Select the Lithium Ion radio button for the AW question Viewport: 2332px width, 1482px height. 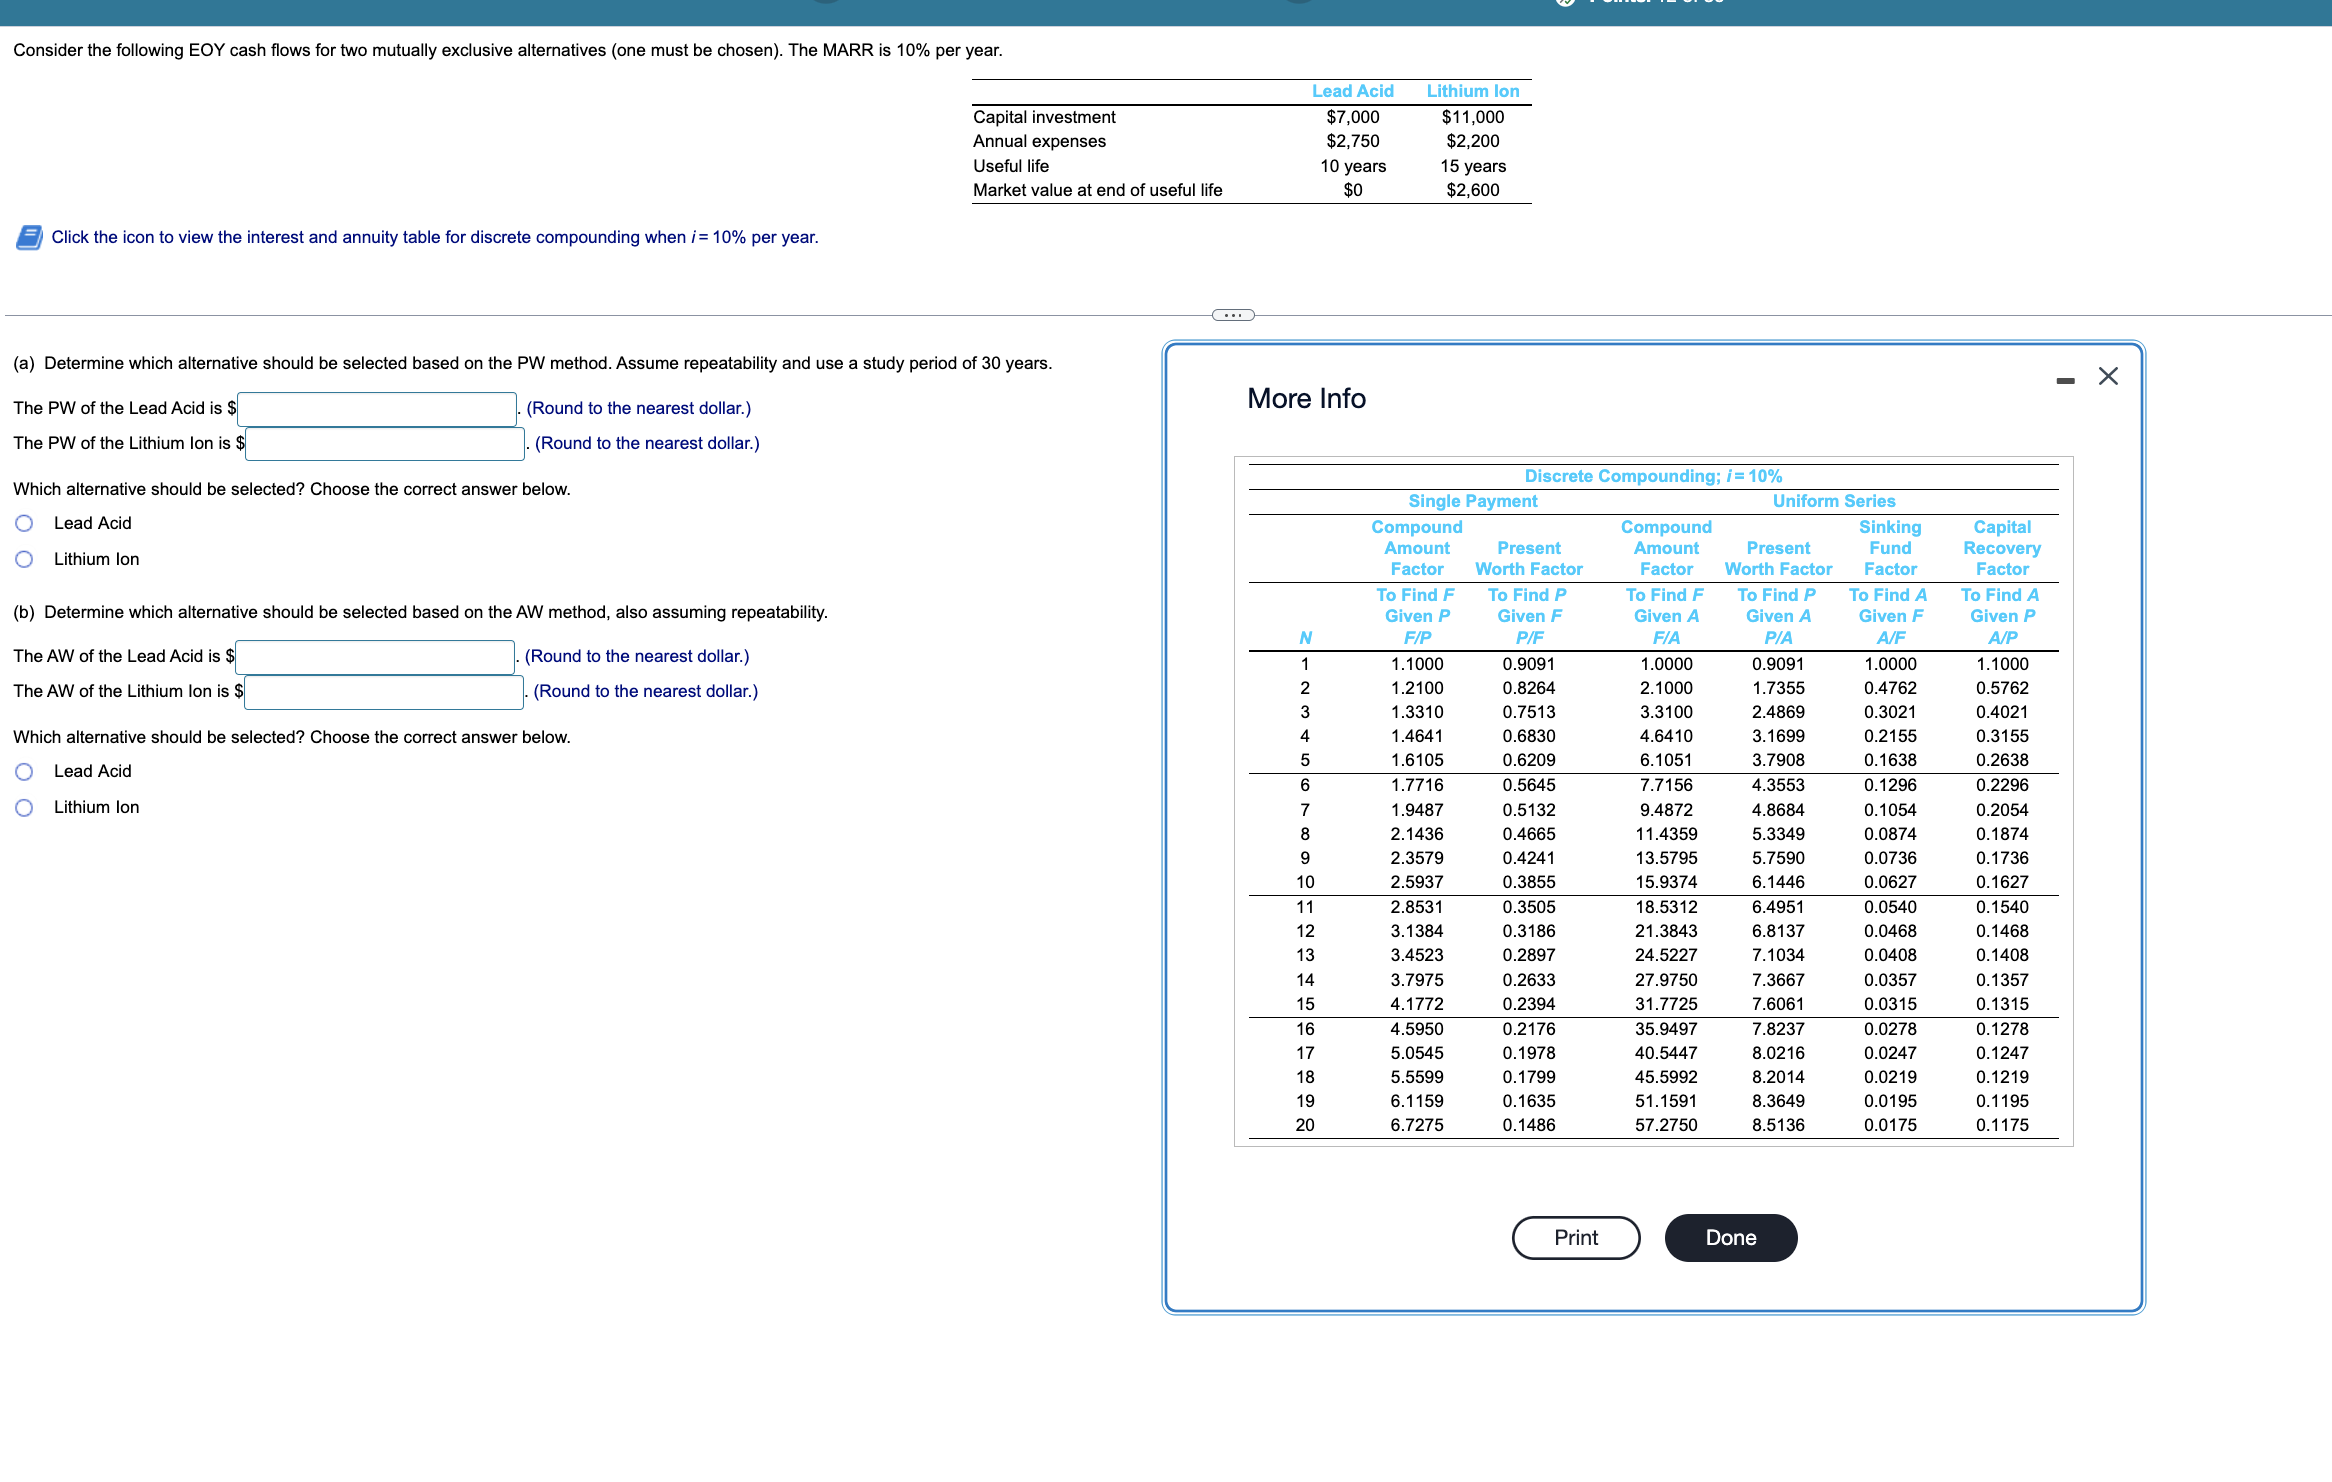(24, 807)
